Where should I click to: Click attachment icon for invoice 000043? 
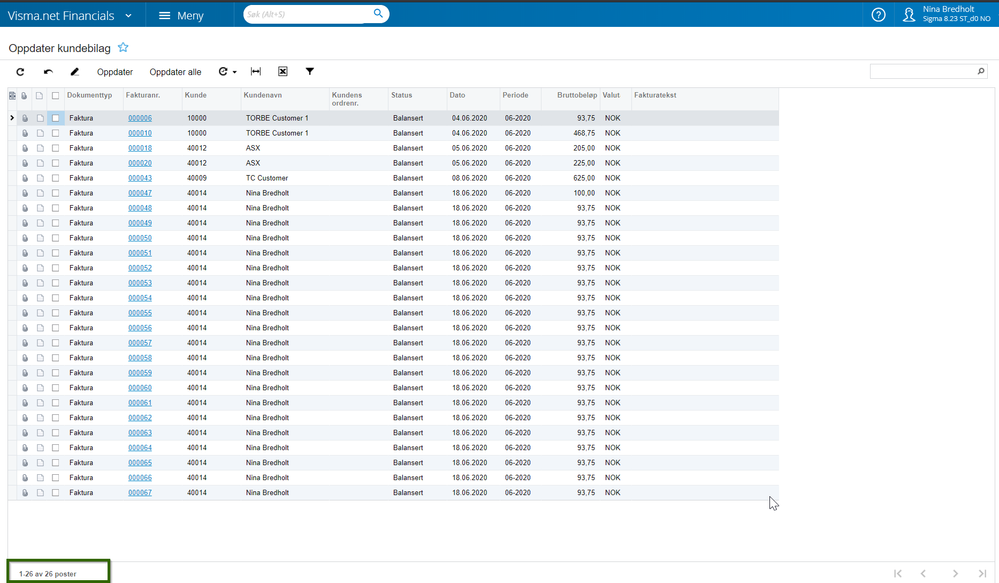click(25, 178)
